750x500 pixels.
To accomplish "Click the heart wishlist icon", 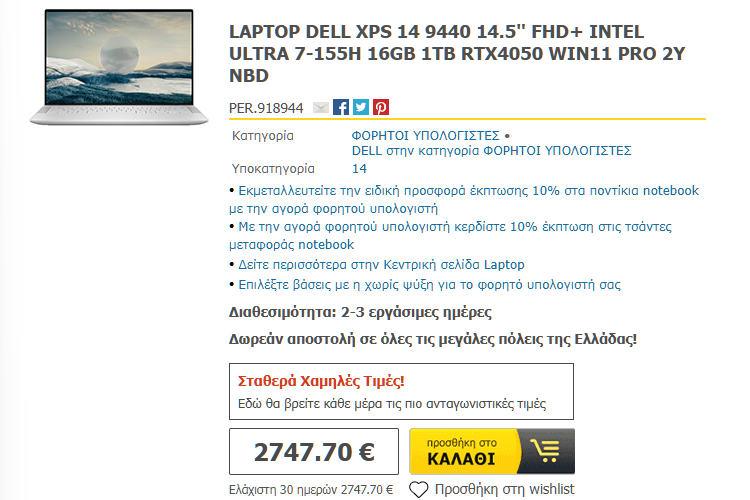I will (419, 489).
